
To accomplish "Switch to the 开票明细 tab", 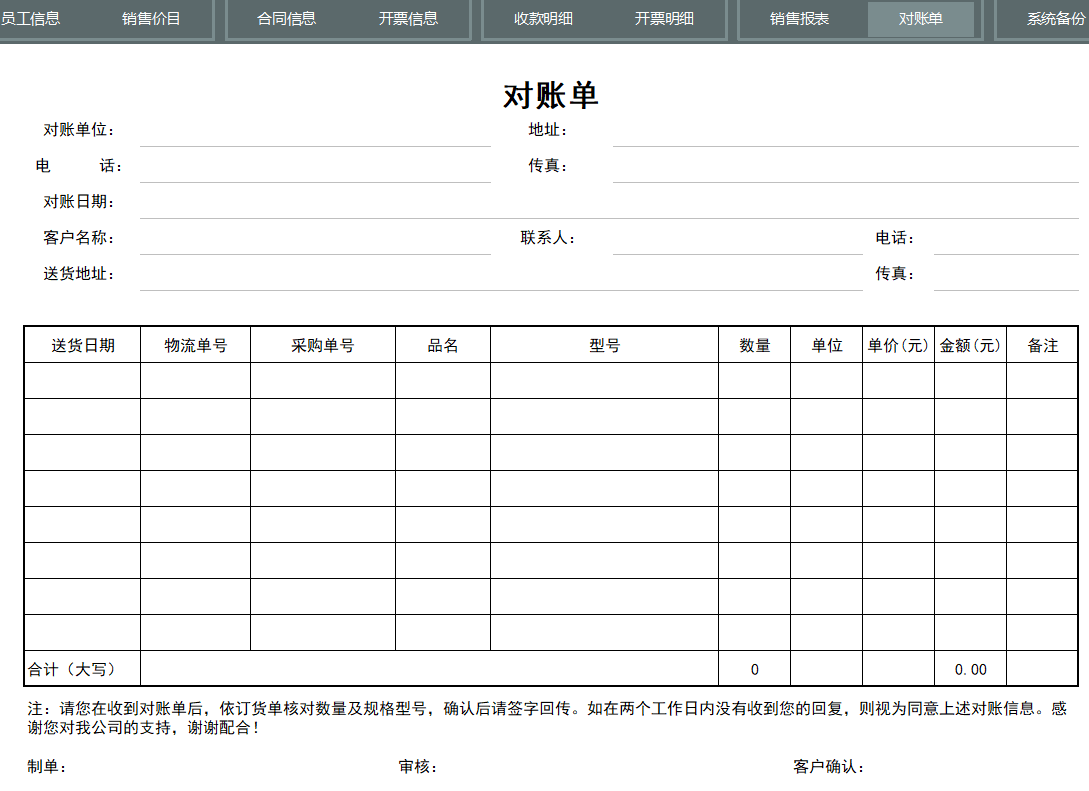I will click(664, 19).
